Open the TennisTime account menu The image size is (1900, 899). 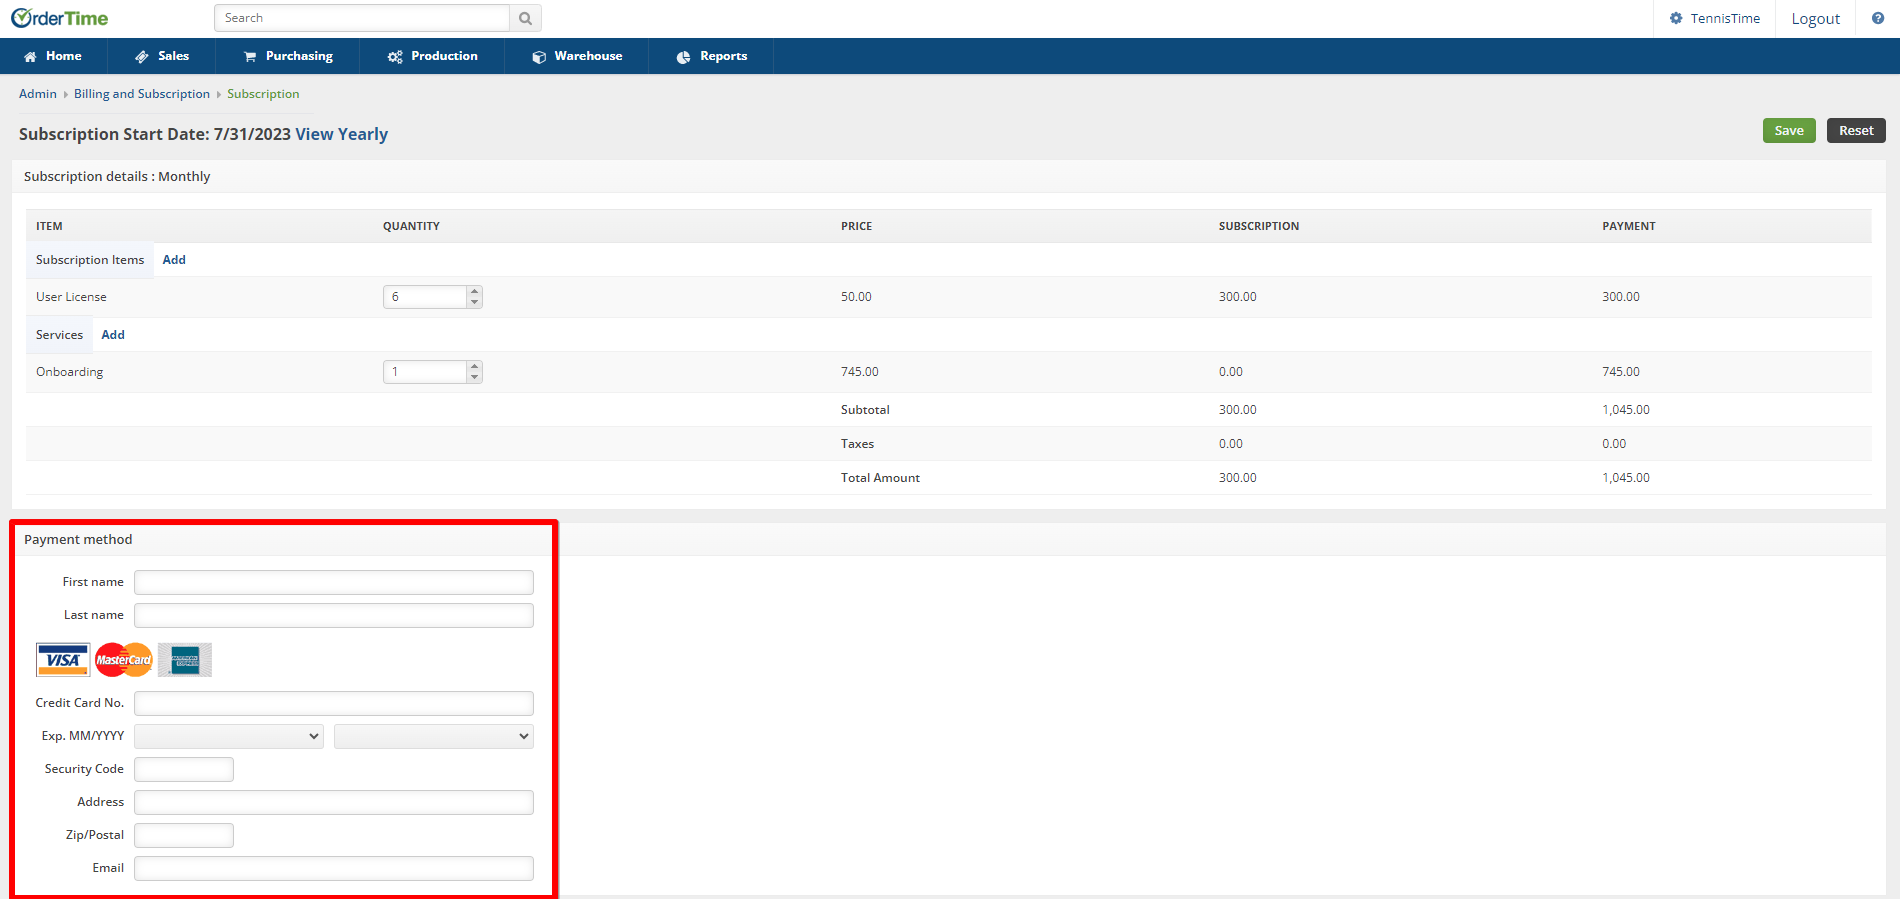pos(1715,18)
